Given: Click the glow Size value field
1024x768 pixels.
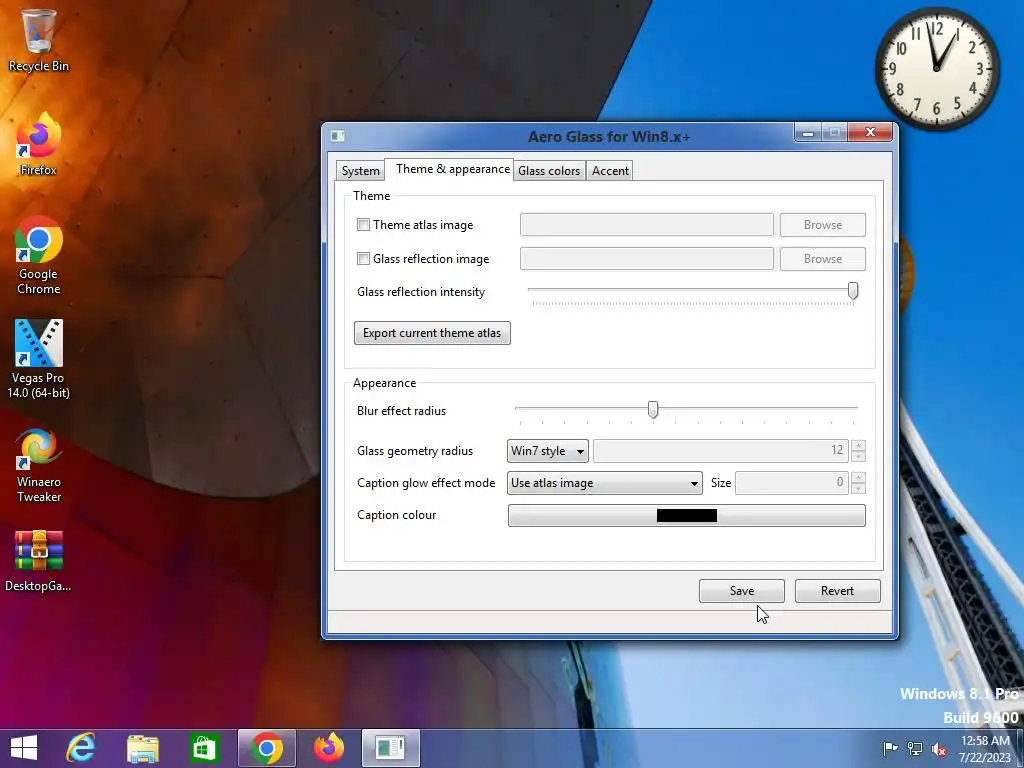Looking at the screenshot, I should (x=792, y=483).
